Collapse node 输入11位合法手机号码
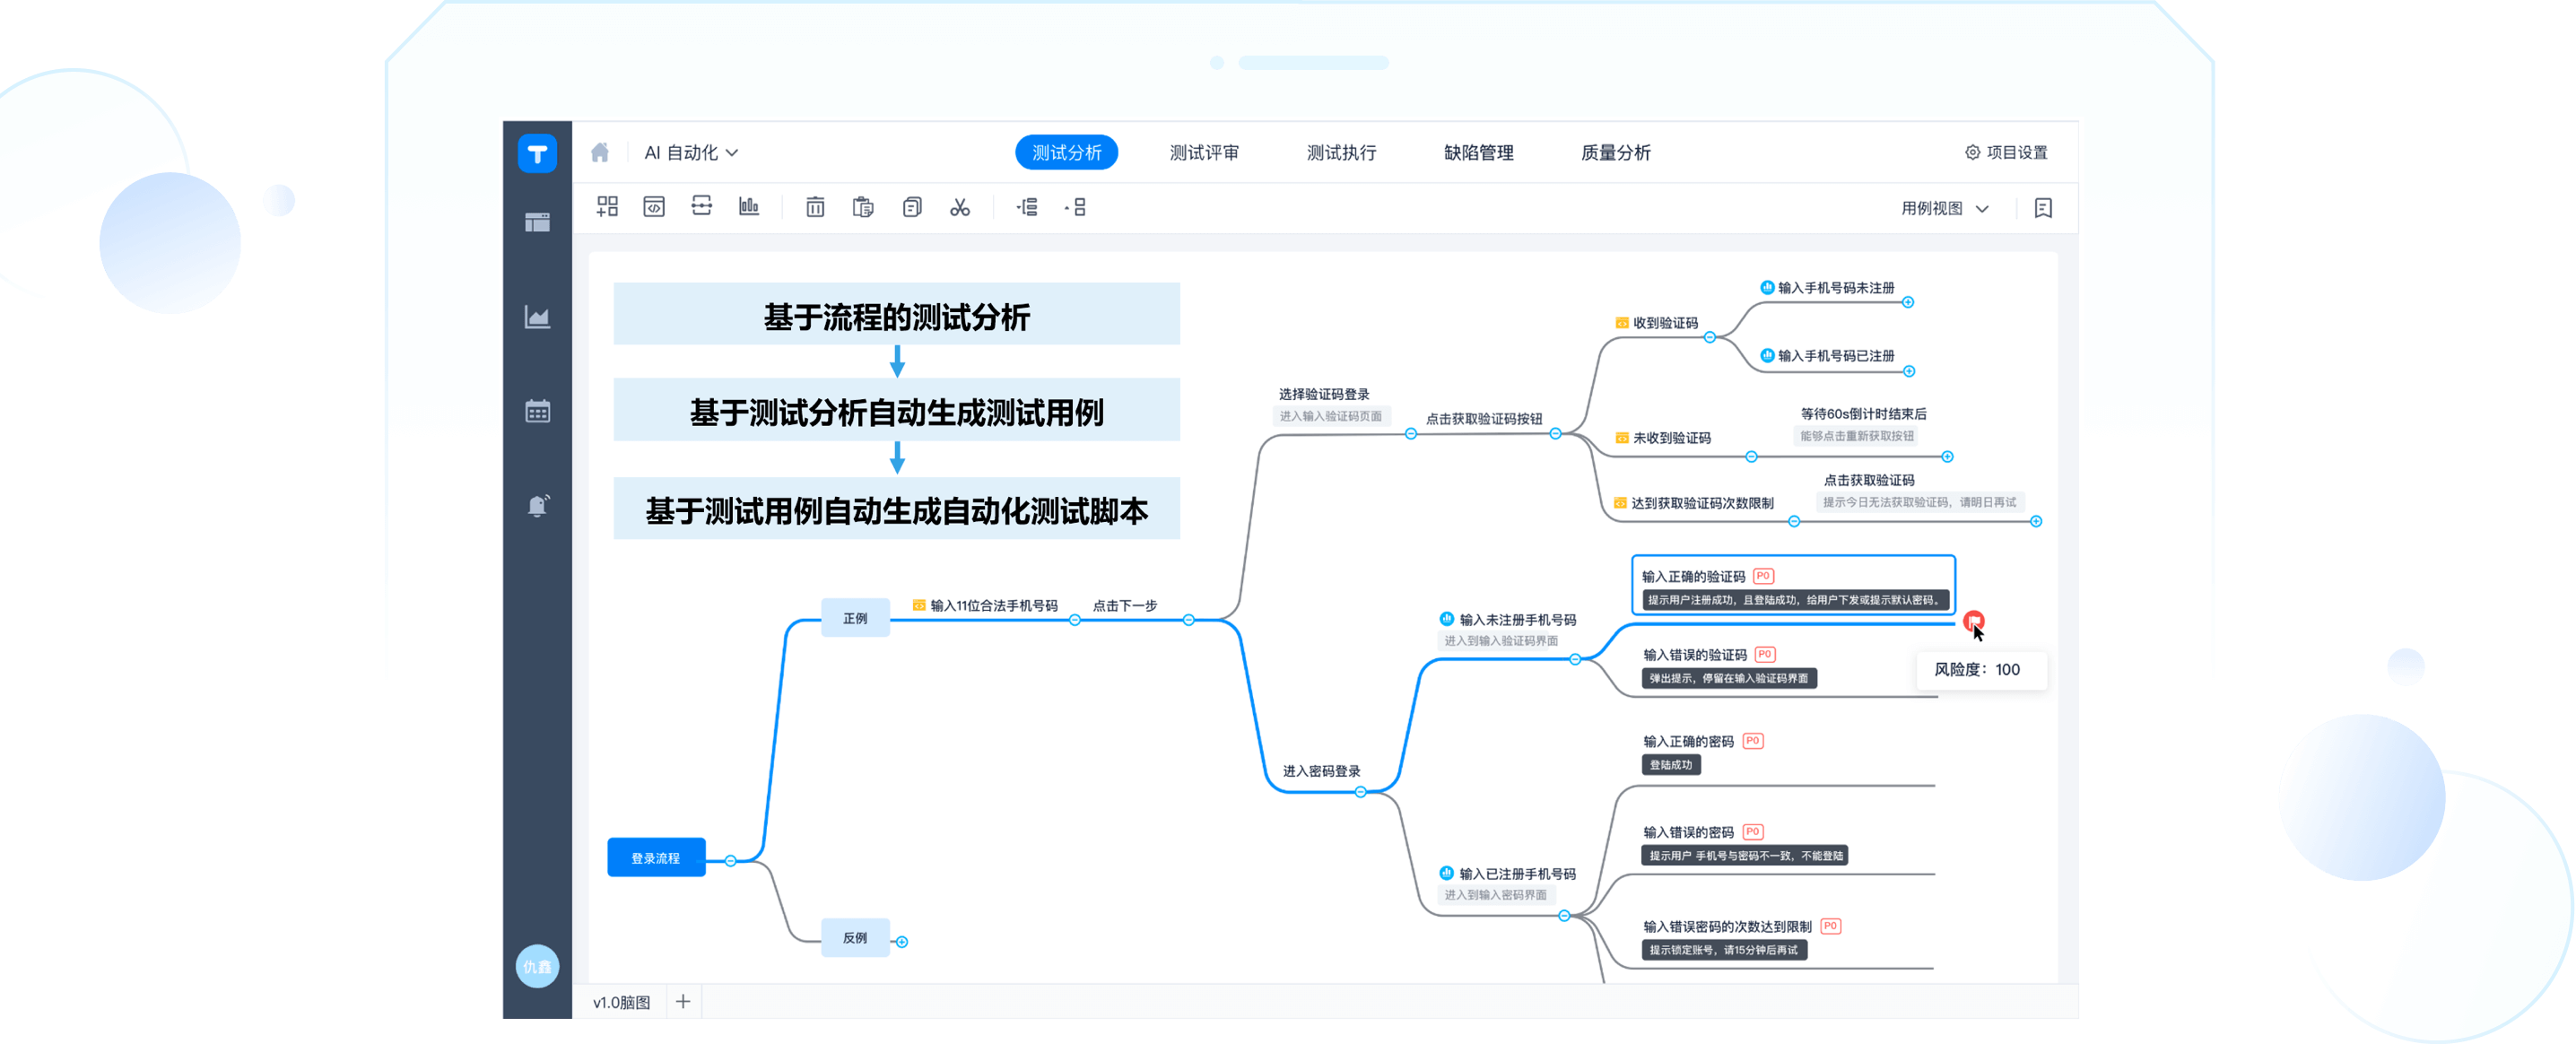Screen dimensions: 2576x1044 tap(1075, 620)
